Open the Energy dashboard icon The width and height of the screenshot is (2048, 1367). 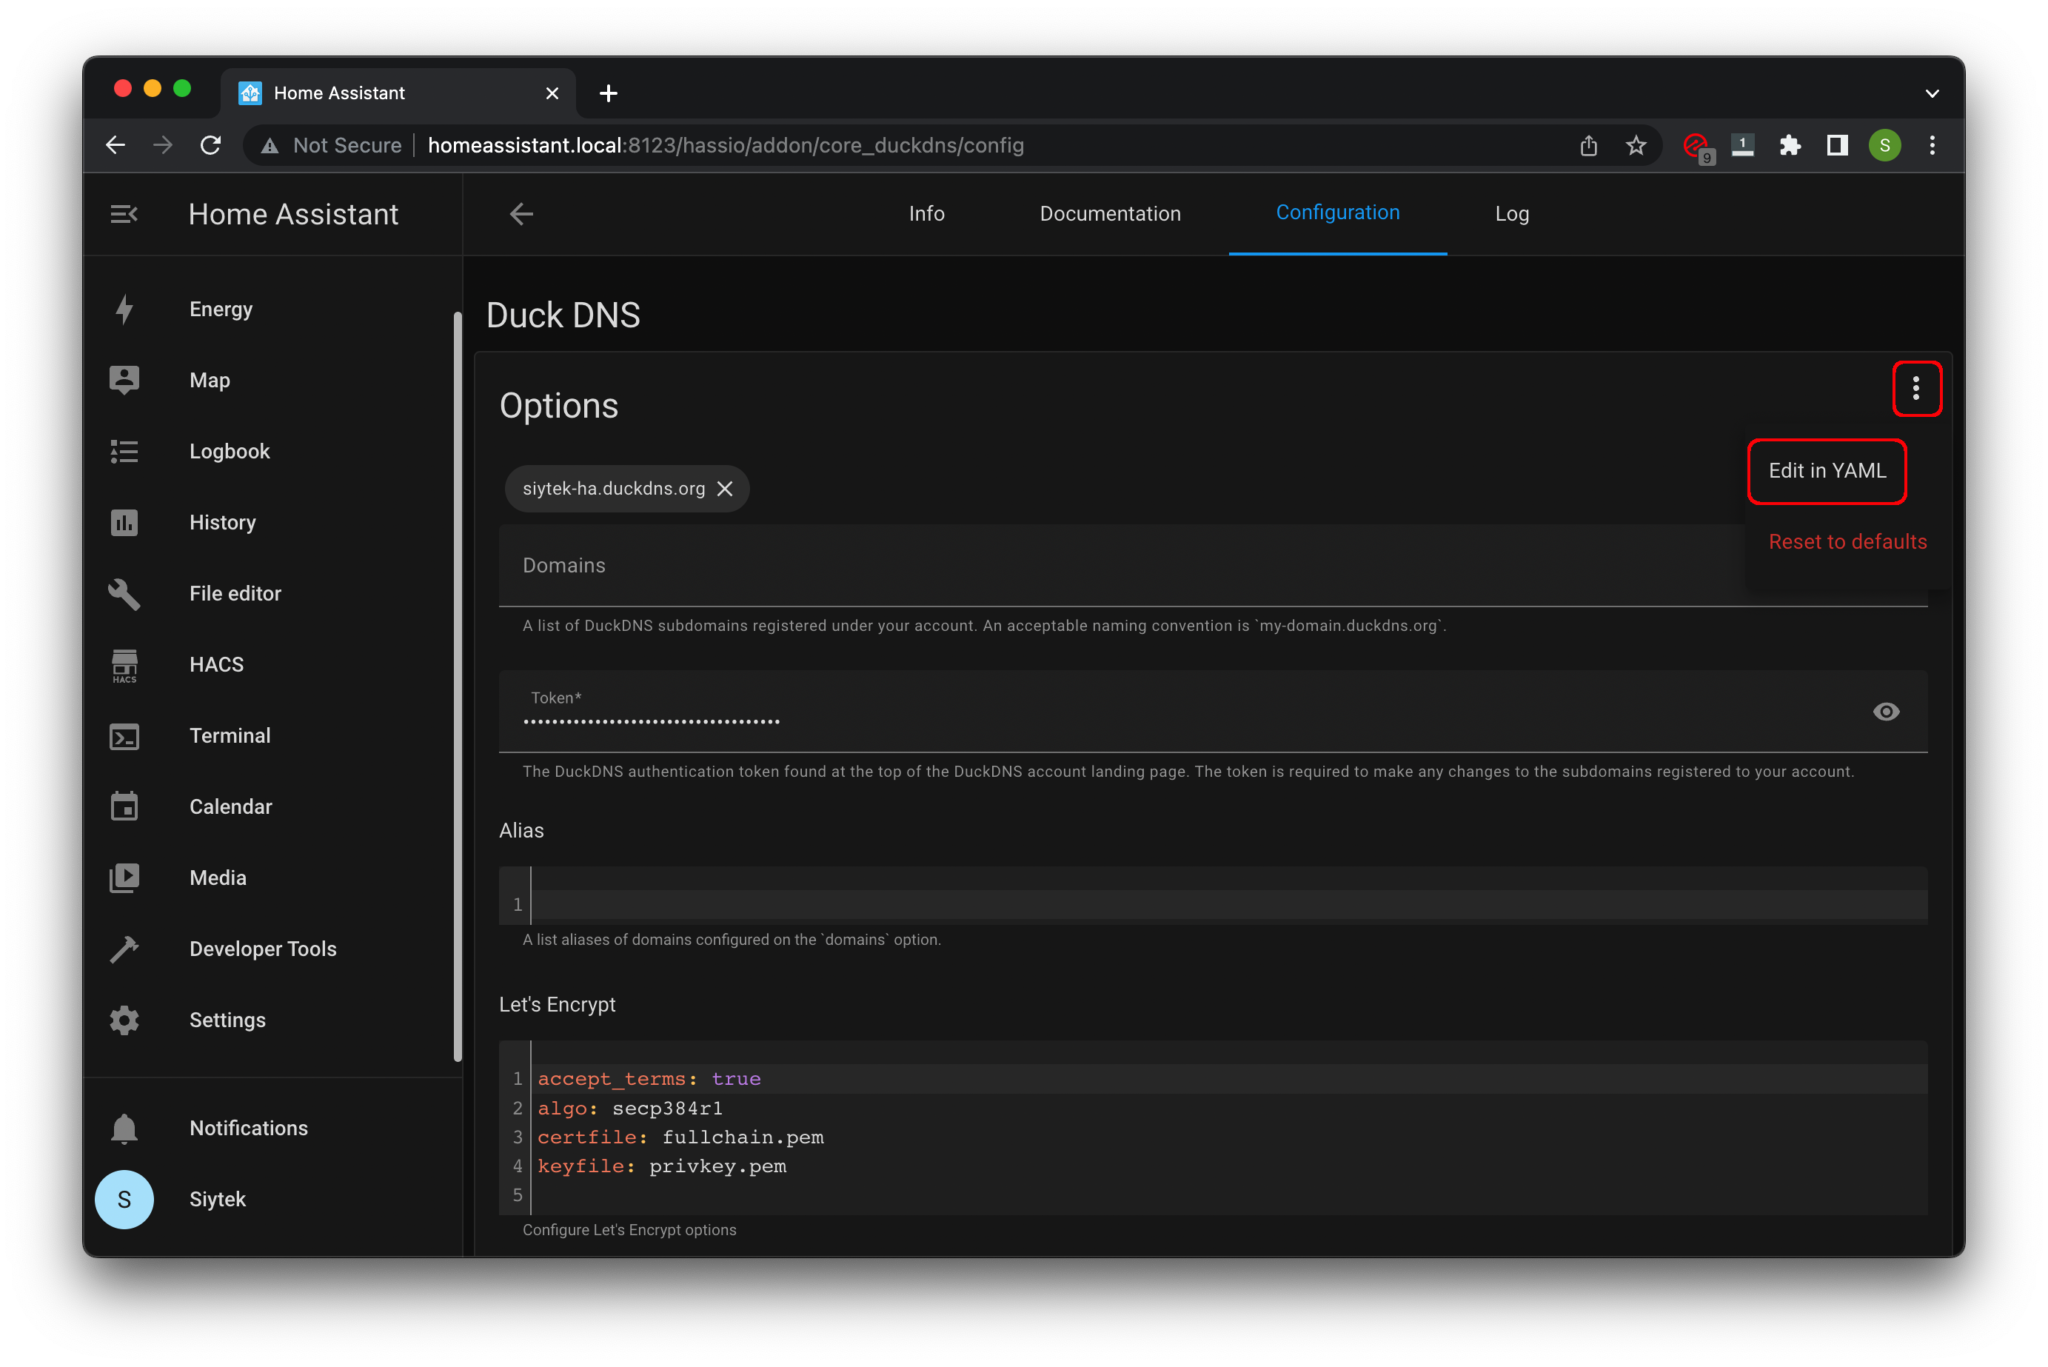tap(124, 309)
